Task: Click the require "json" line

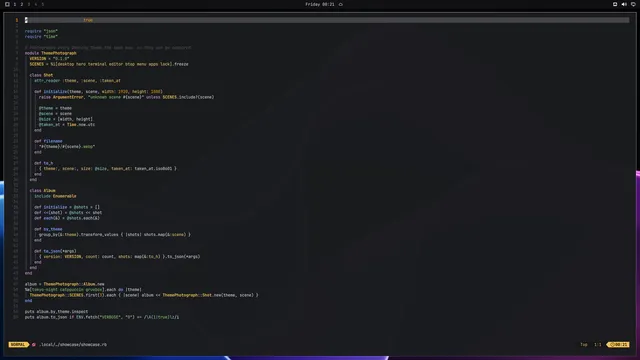Action: (x=41, y=31)
